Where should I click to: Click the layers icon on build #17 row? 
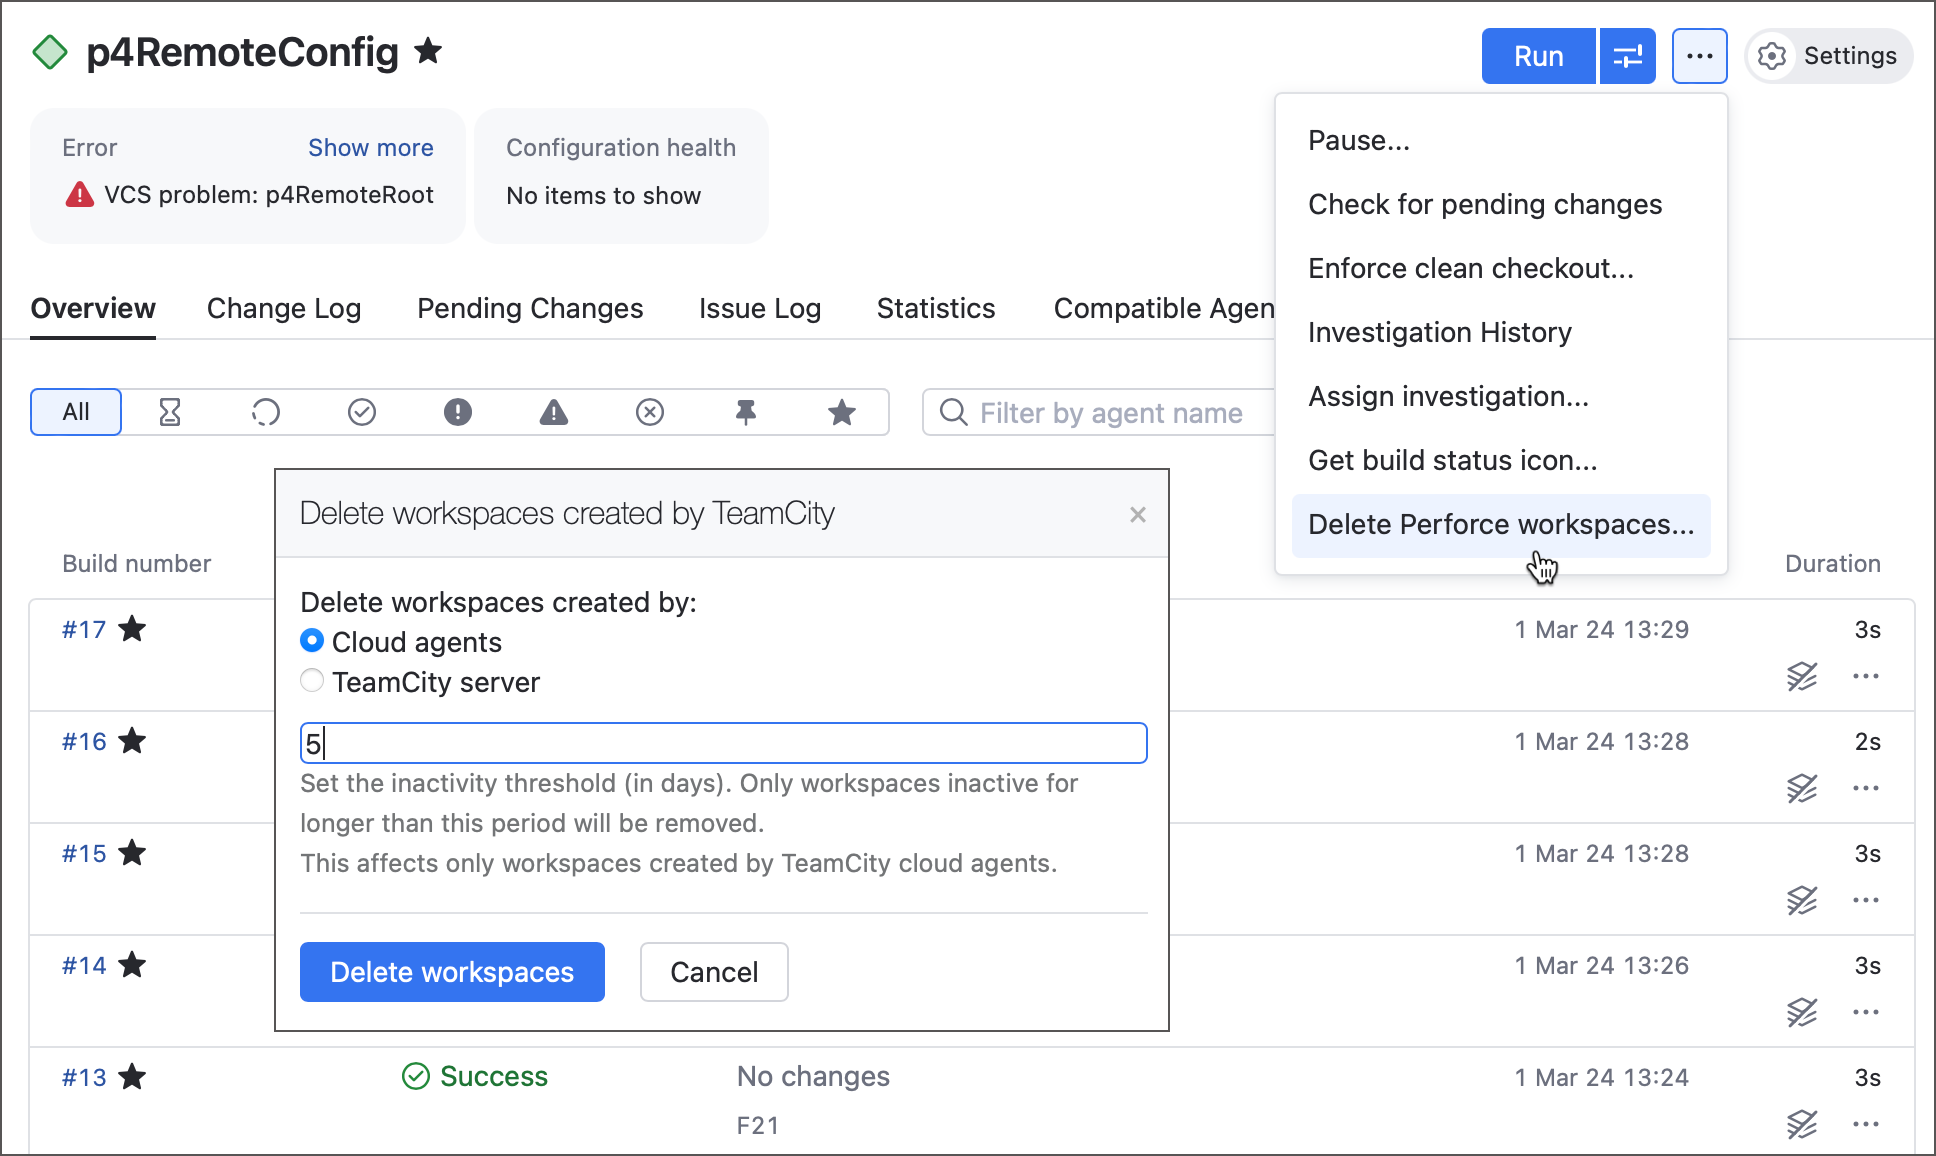click(1802, 676)
